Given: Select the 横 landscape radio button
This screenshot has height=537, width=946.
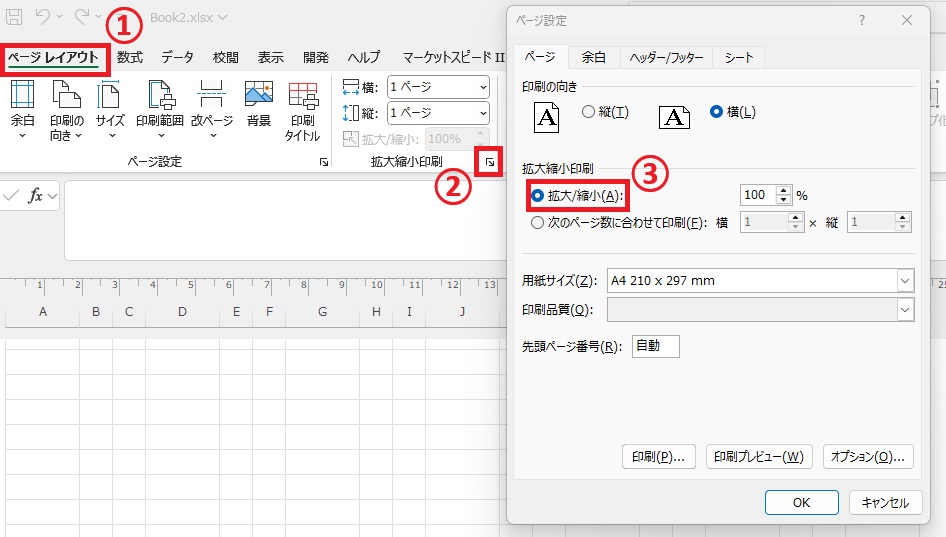Looking at the screenshot, I should (x=716, y=112).
